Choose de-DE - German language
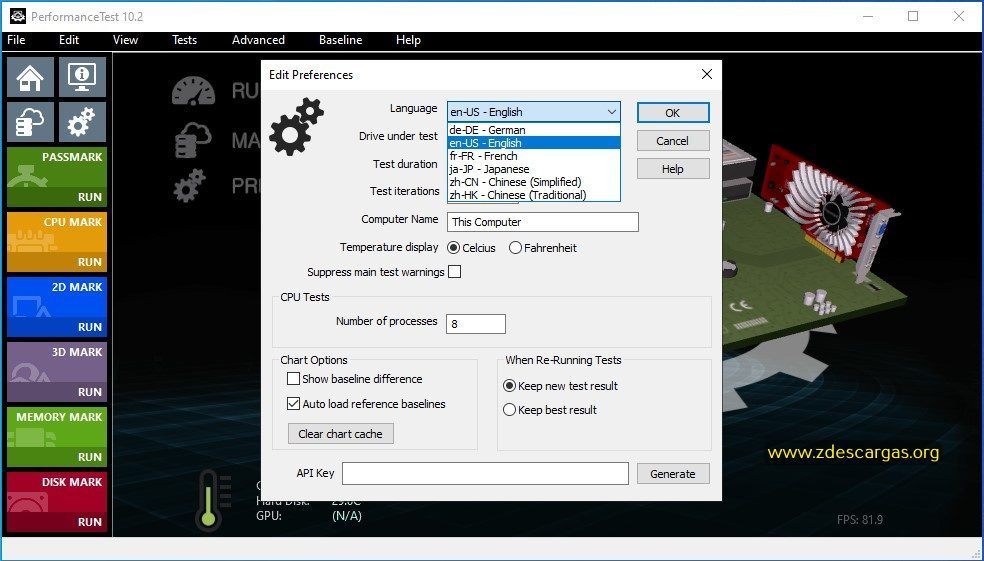Image resolution: width=984 pixels, height=561 pixels. coord(534,130)
